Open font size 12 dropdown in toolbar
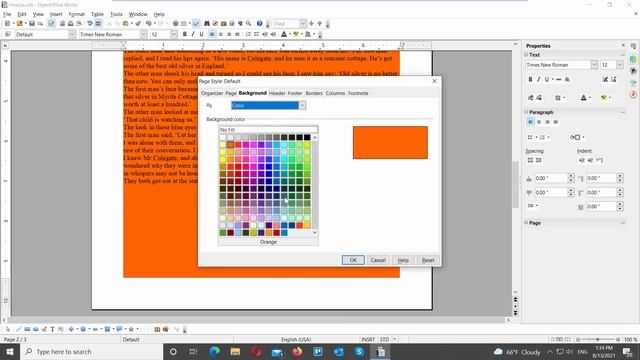 (x=173, y=34)
